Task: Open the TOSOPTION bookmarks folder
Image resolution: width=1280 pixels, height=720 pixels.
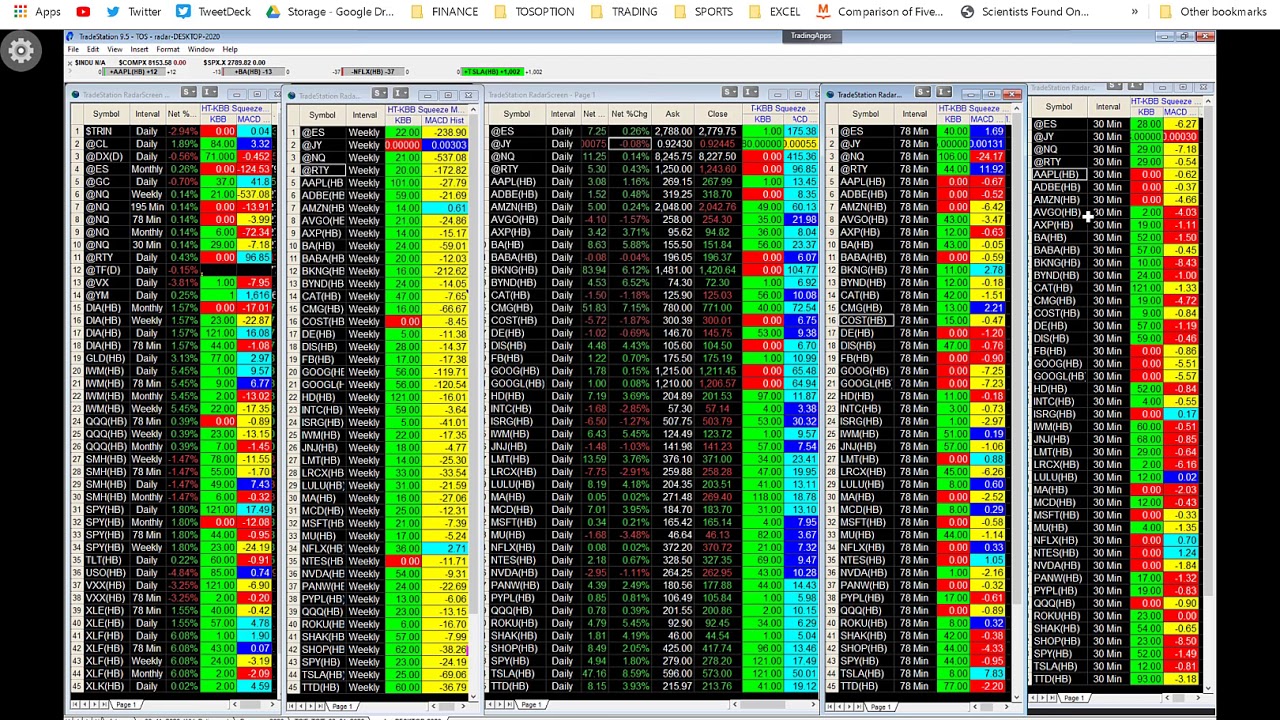Action: [x=534, y=12]
